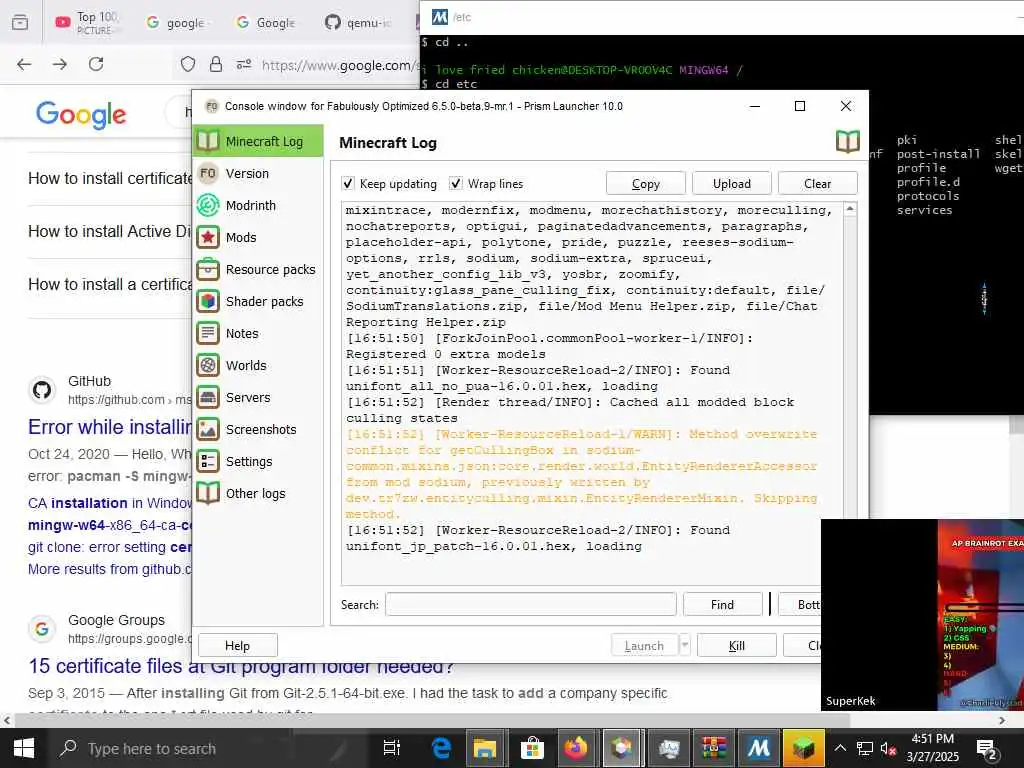Click the Google logo
Viewport: 1024px width, 768px height.
[81, 115]
